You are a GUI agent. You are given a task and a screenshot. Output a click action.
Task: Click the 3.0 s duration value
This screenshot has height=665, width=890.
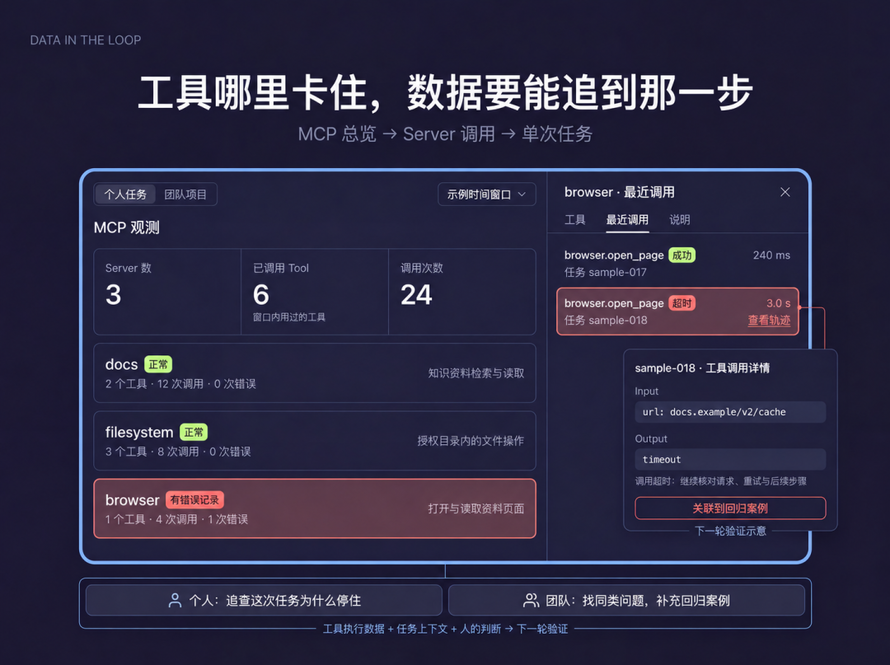point(778,304)
